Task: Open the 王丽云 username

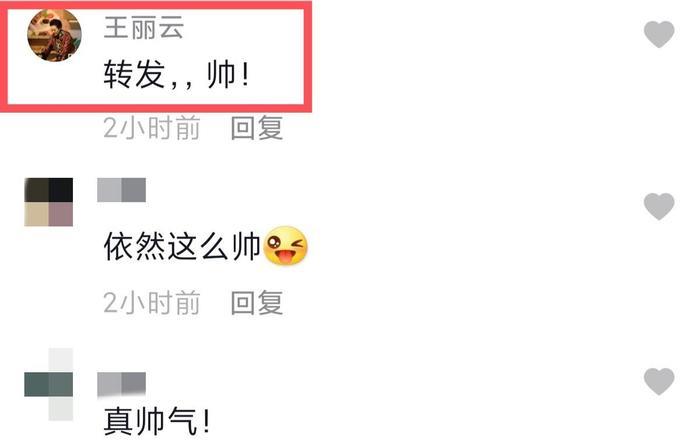Action: pyautogui.click(x=143, y=27)
